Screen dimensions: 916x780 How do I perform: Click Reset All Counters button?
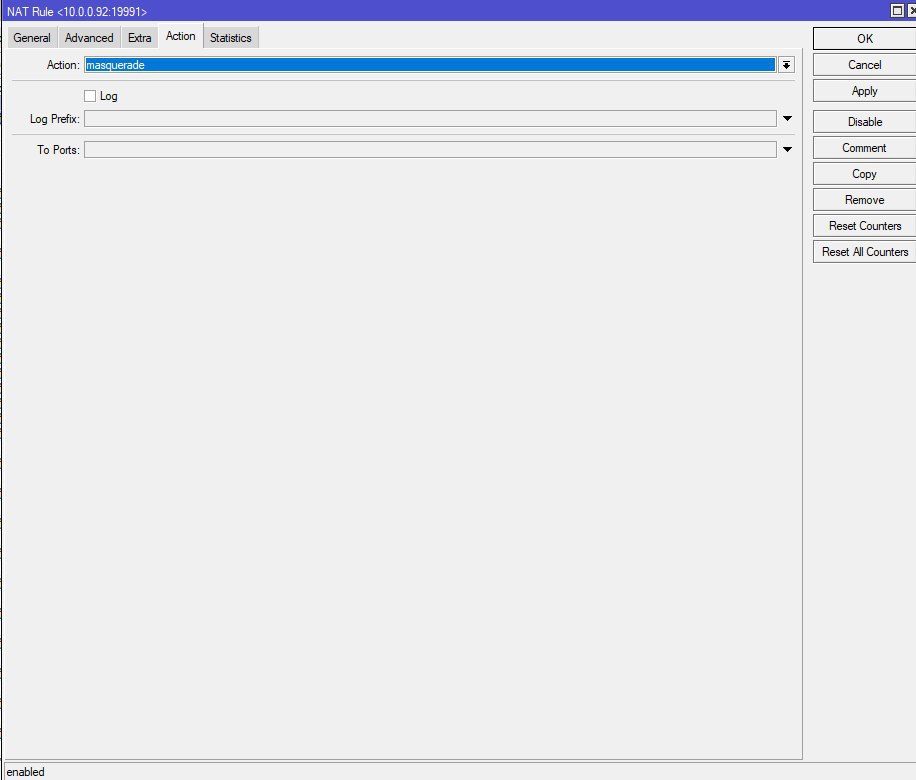point(865,252)
